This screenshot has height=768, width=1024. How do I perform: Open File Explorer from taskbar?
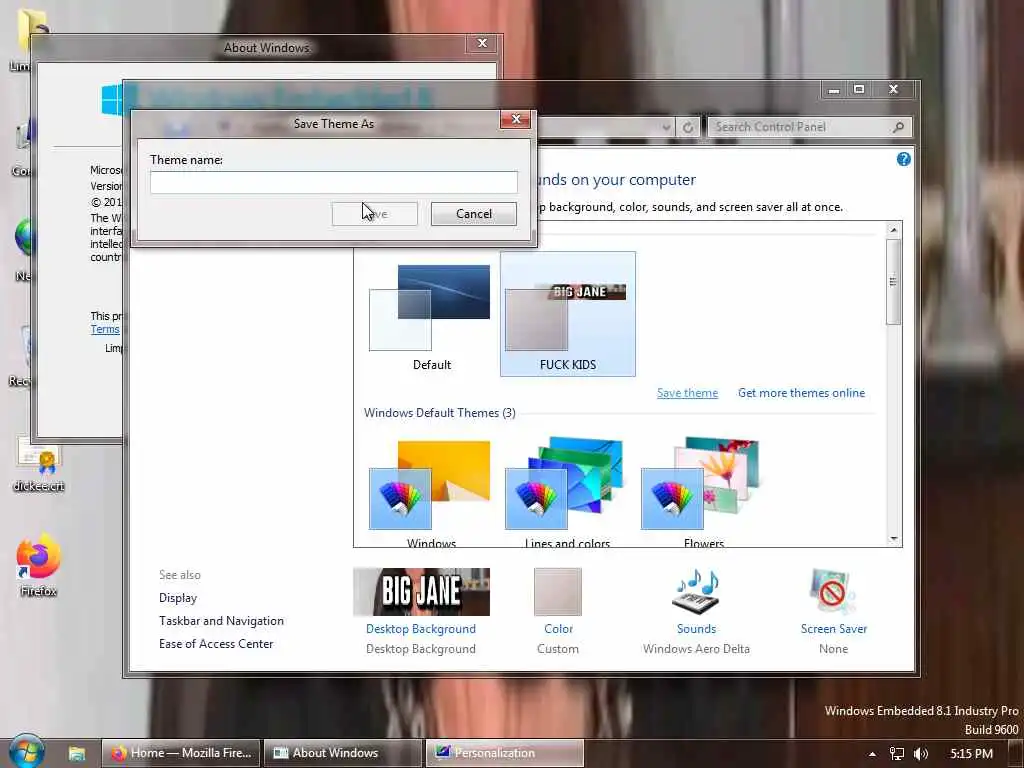[76, 753]
